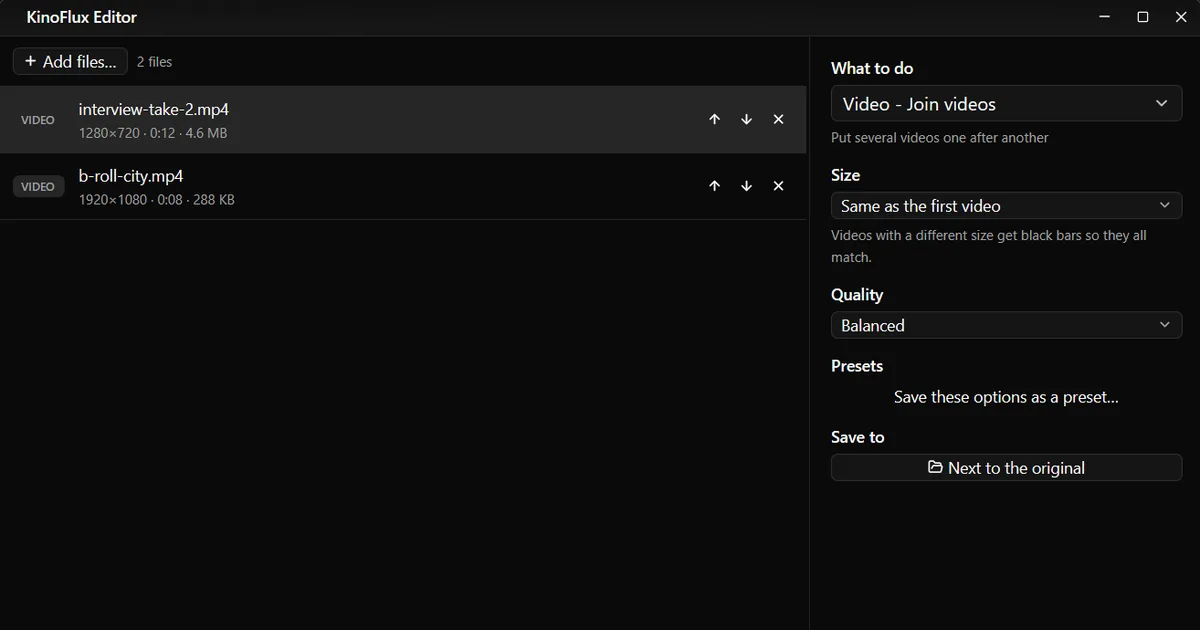The height and width of the screenshot is (630, 1200).
Task: Click the 1280×720 · 0:12 · 4.6 MB details
Action: click(x=153, y=133)
